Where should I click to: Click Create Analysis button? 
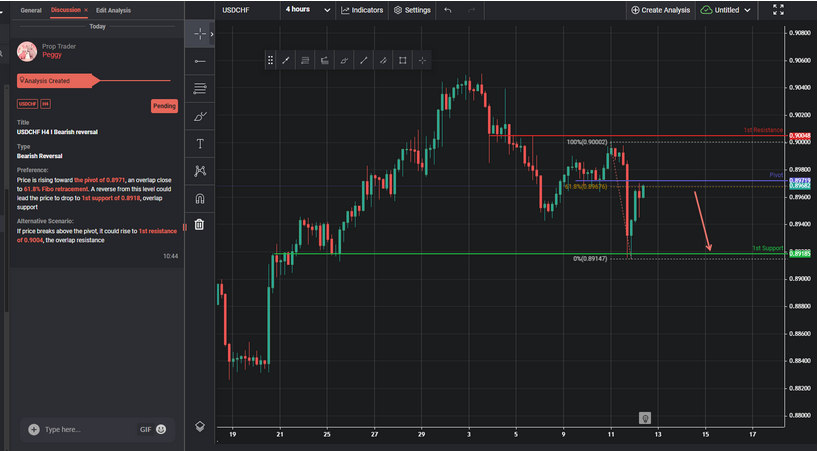coord(660,10)
